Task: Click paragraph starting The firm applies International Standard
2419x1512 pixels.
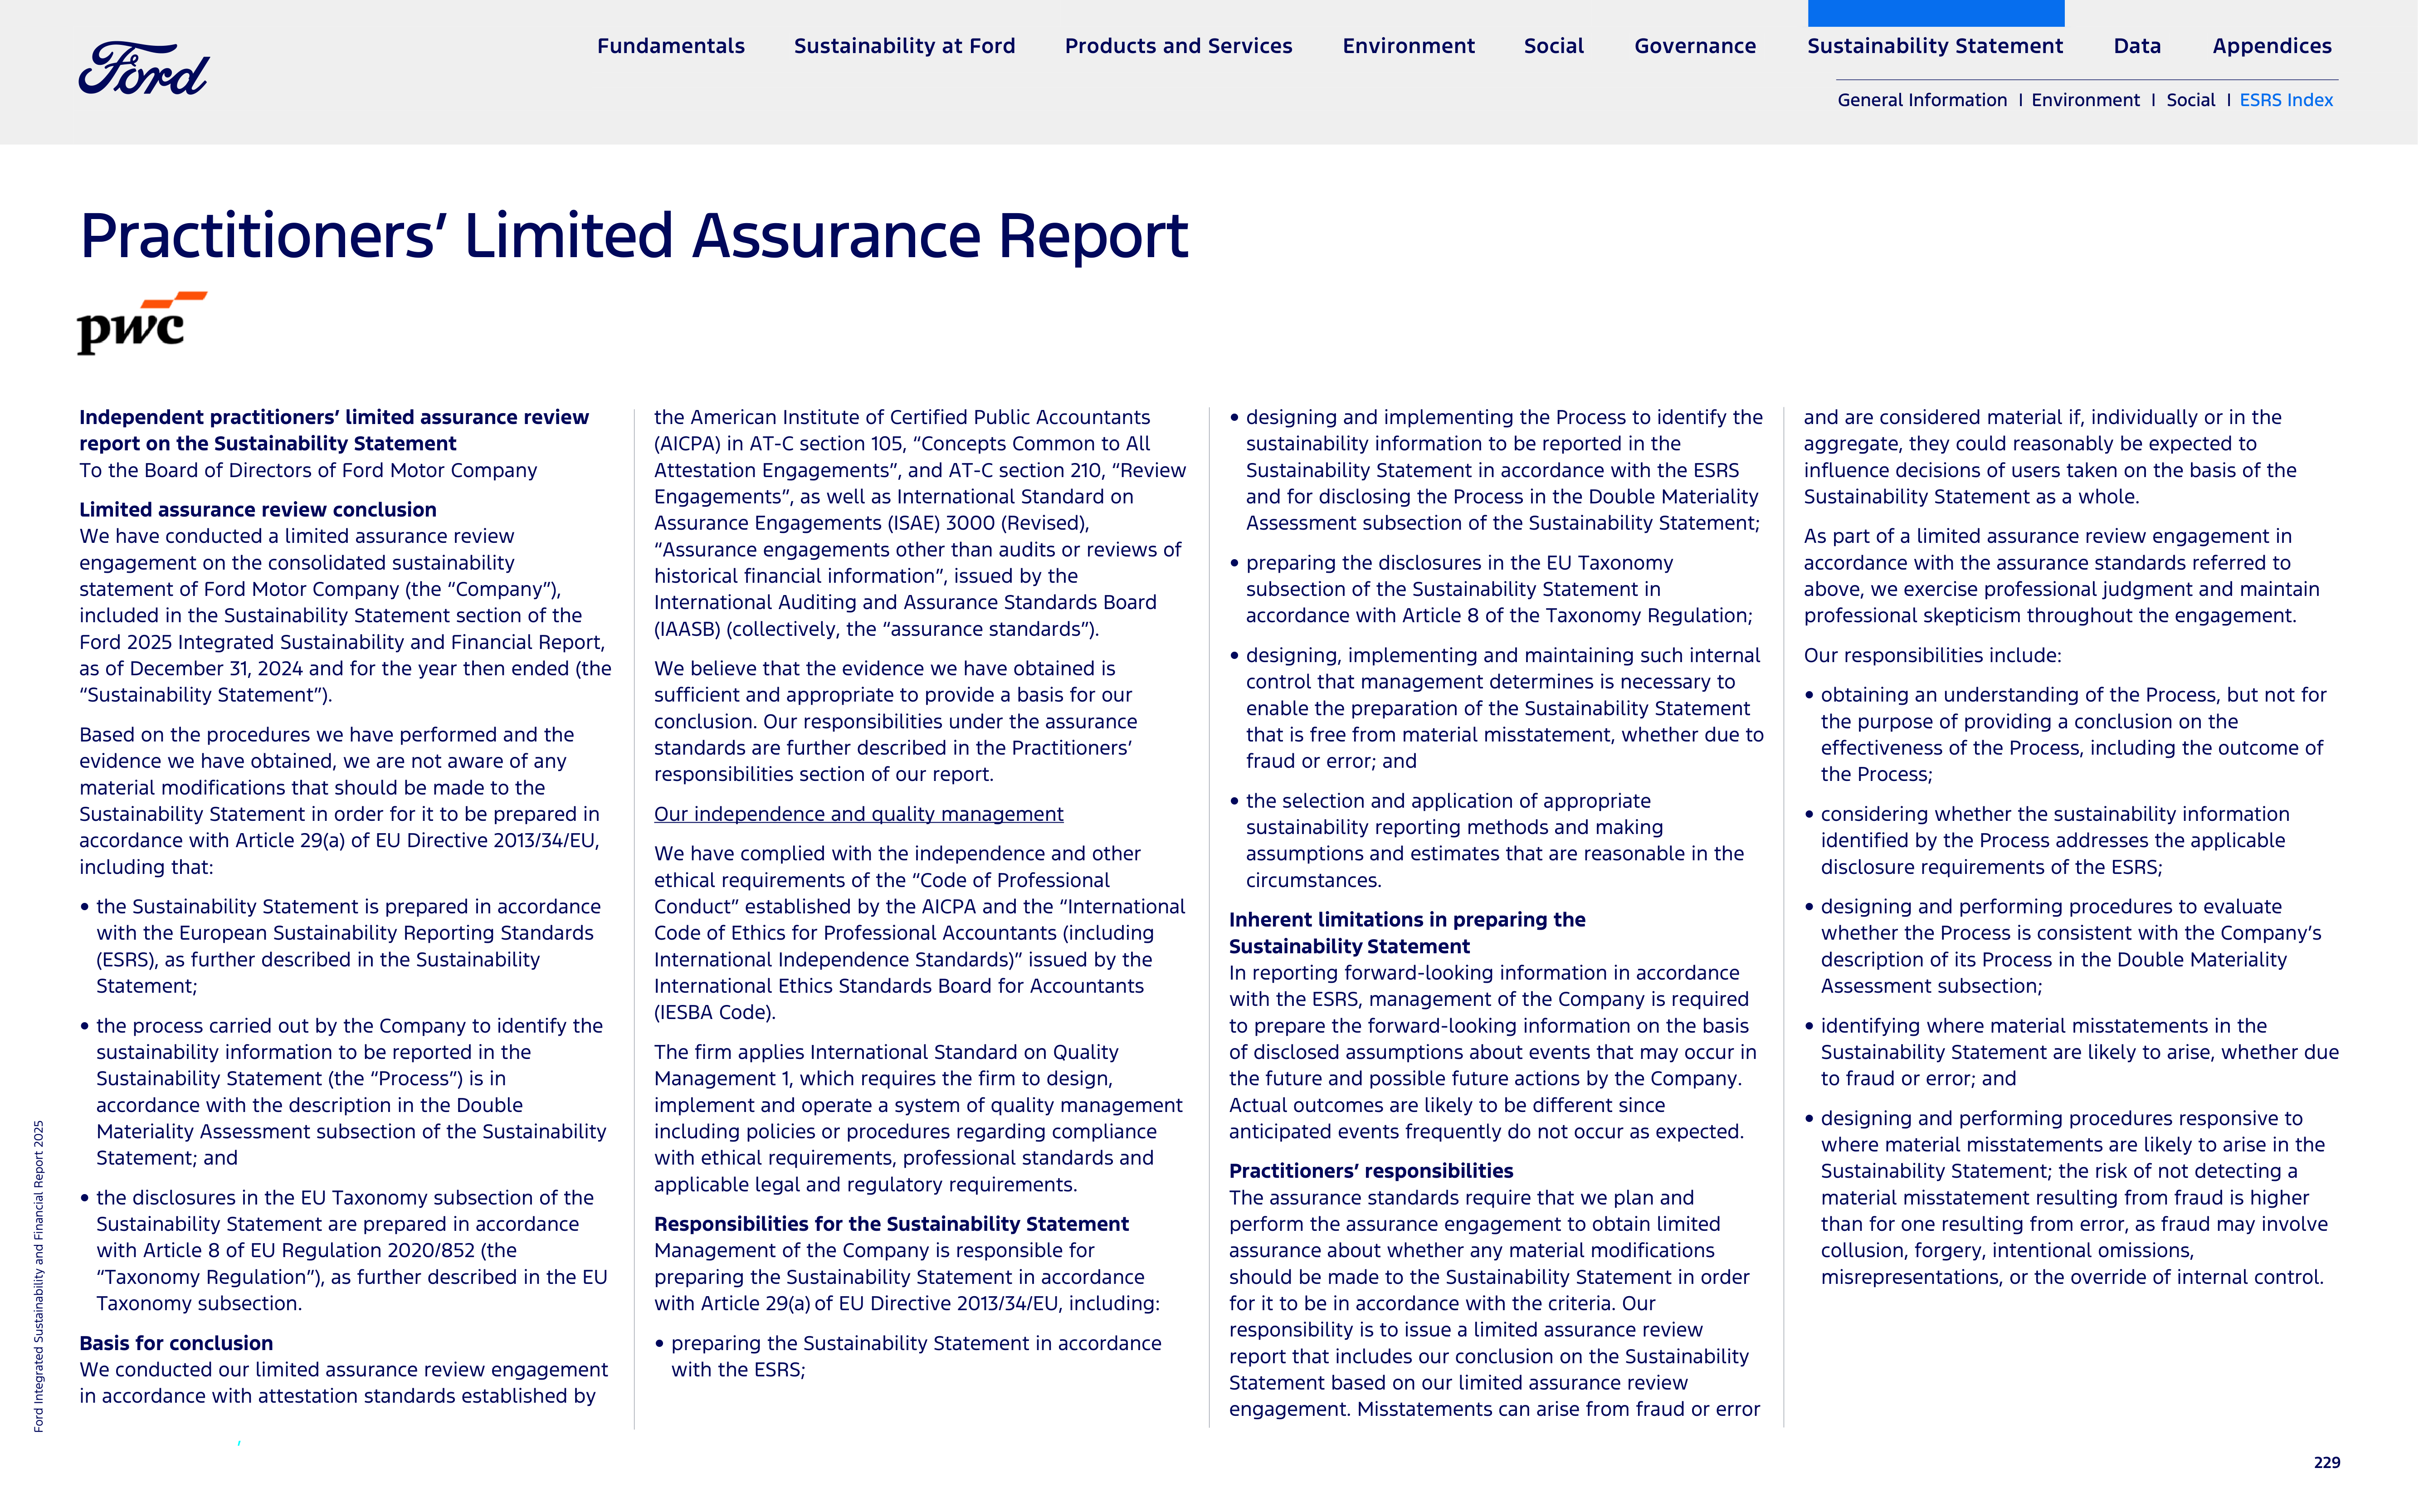Action: tap(918, 1118)
